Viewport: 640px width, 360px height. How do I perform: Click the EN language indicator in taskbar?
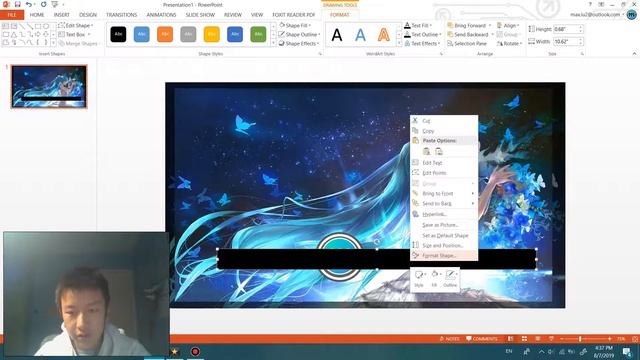pos(509,351)
